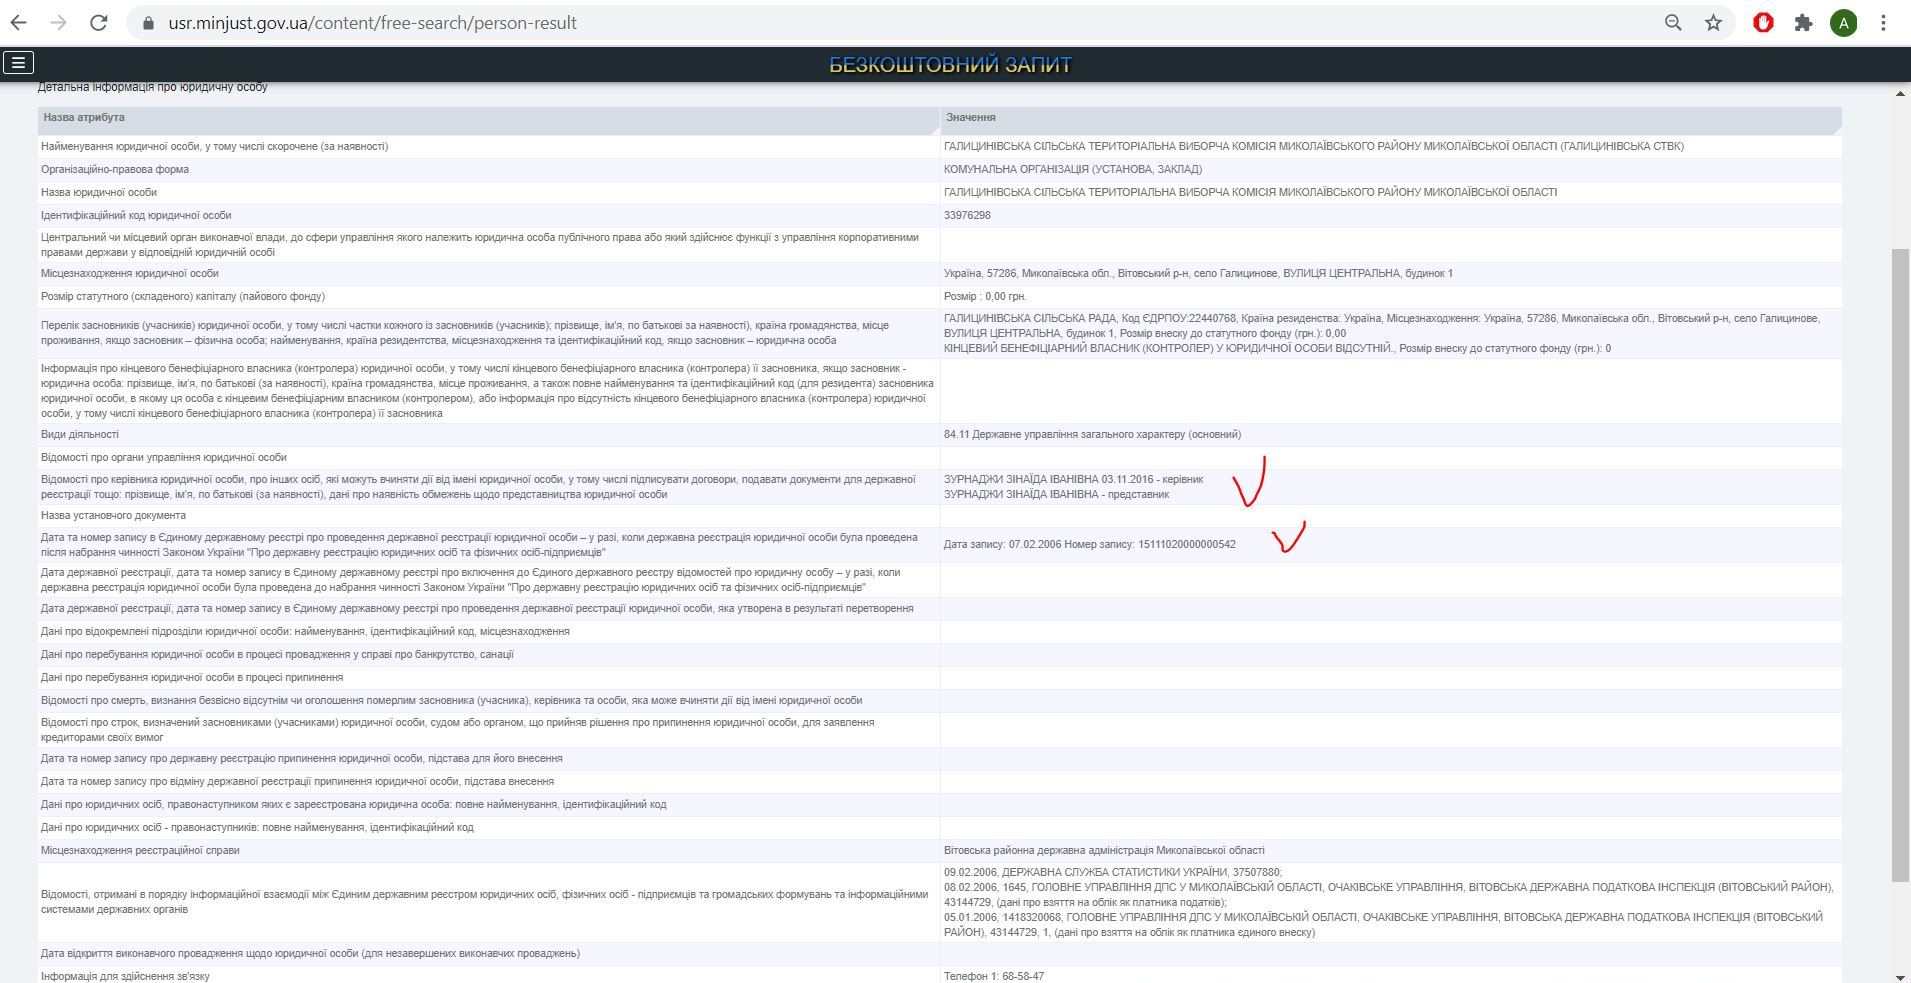Click the Детальна інформація про юридичну особу heading
The height and width of the screenshot is (983, 1911).
tap(152, 88)
